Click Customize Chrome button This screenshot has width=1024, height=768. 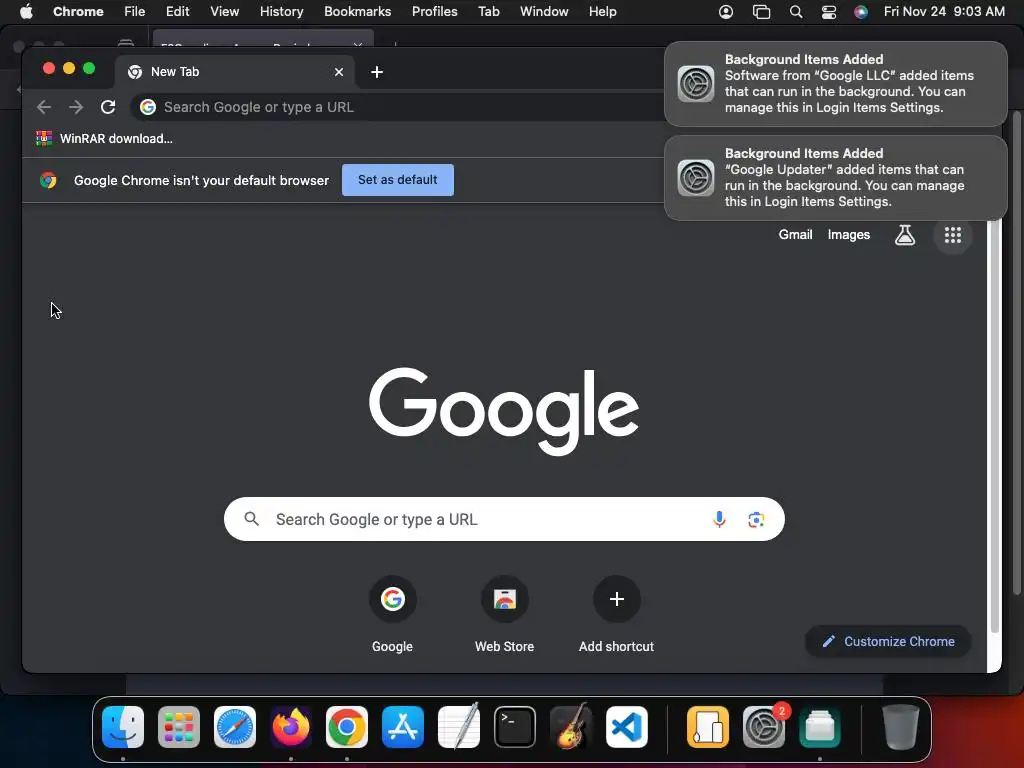888,641
